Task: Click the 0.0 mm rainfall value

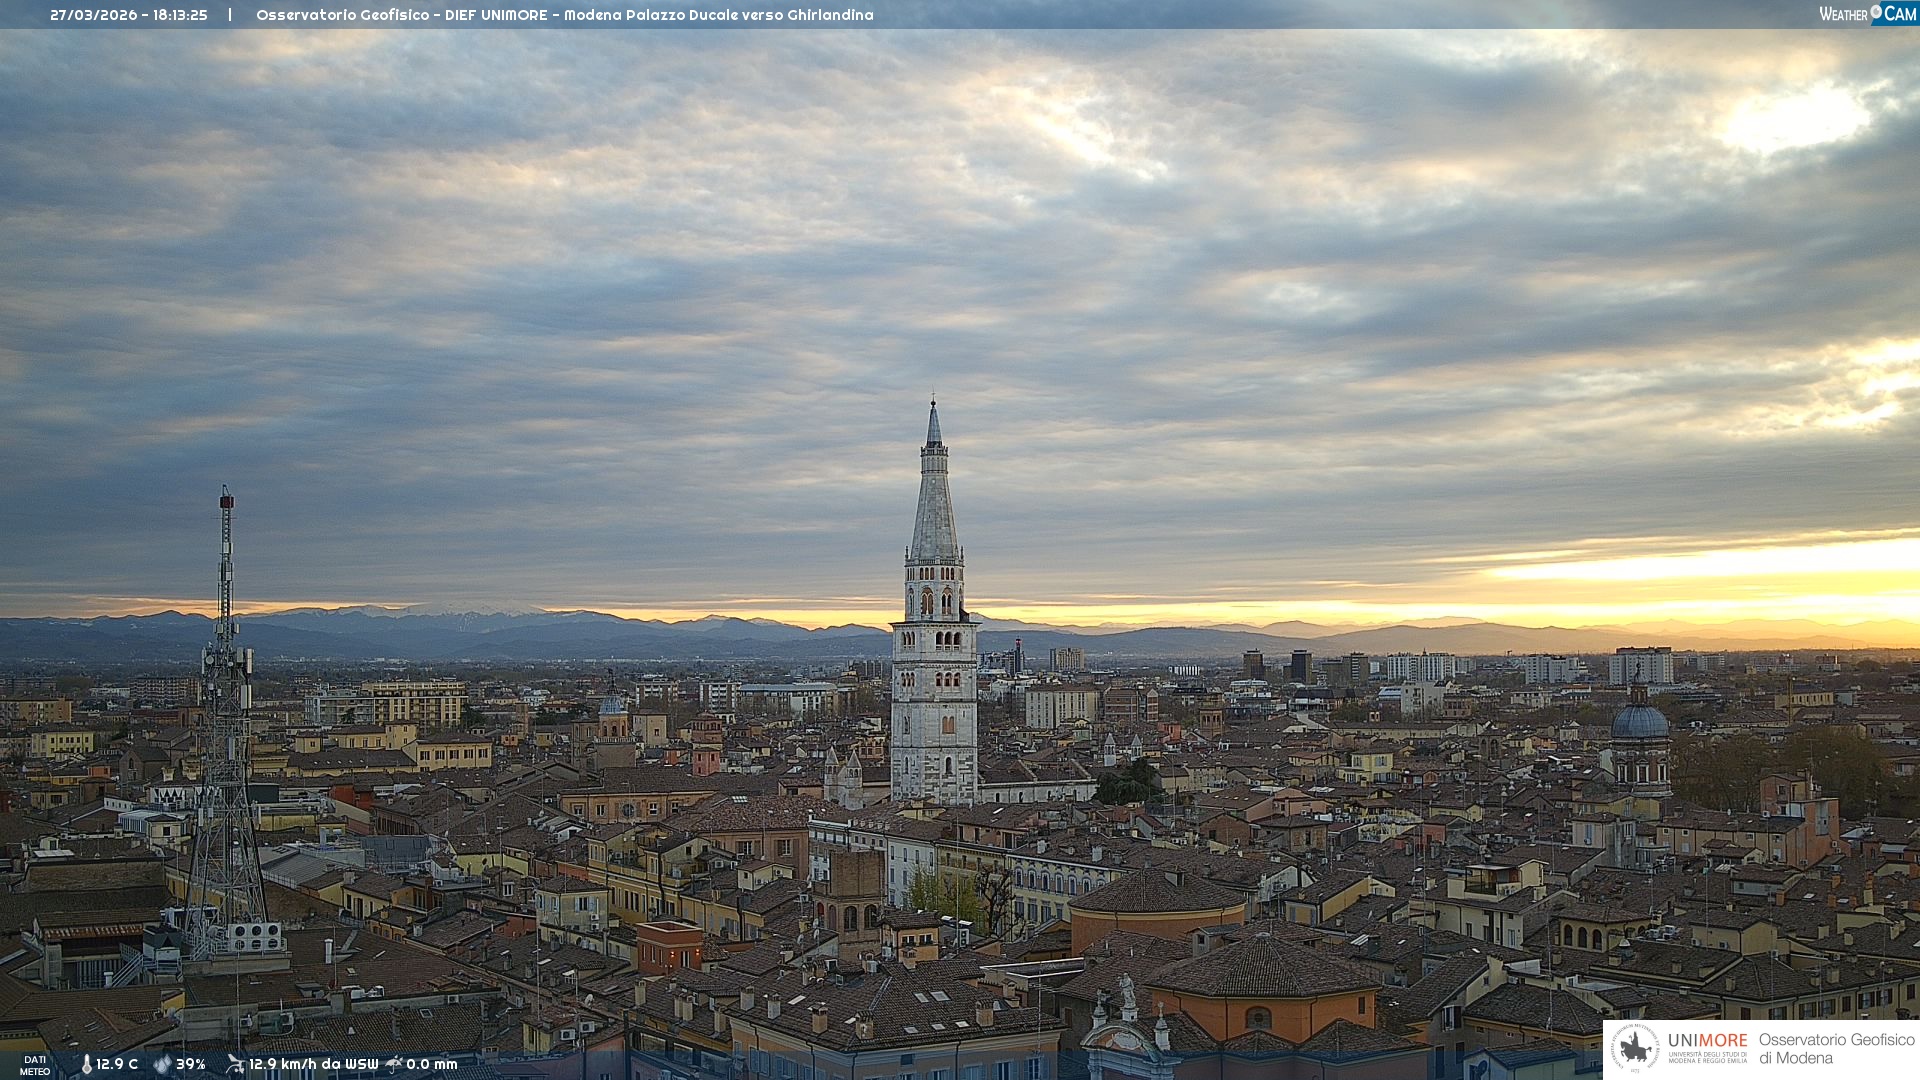Action: point(432,1065)
